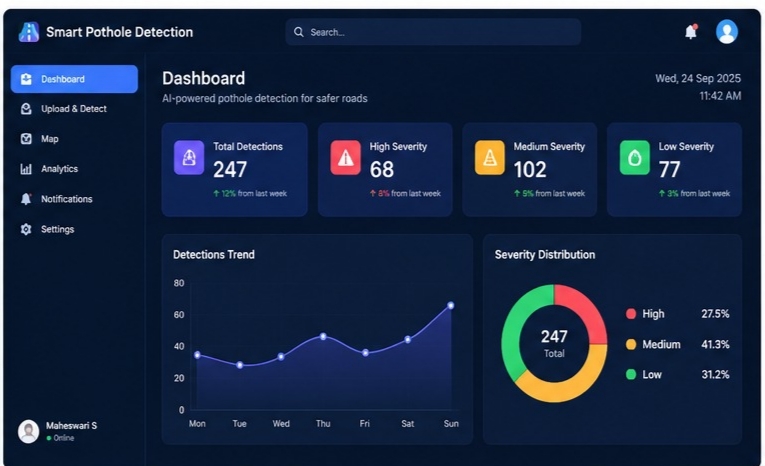The width and height of the screenshot is (765, 466).
Task: Click Maheswari S avatar in sidebar
Action: [x=28, y=431]
